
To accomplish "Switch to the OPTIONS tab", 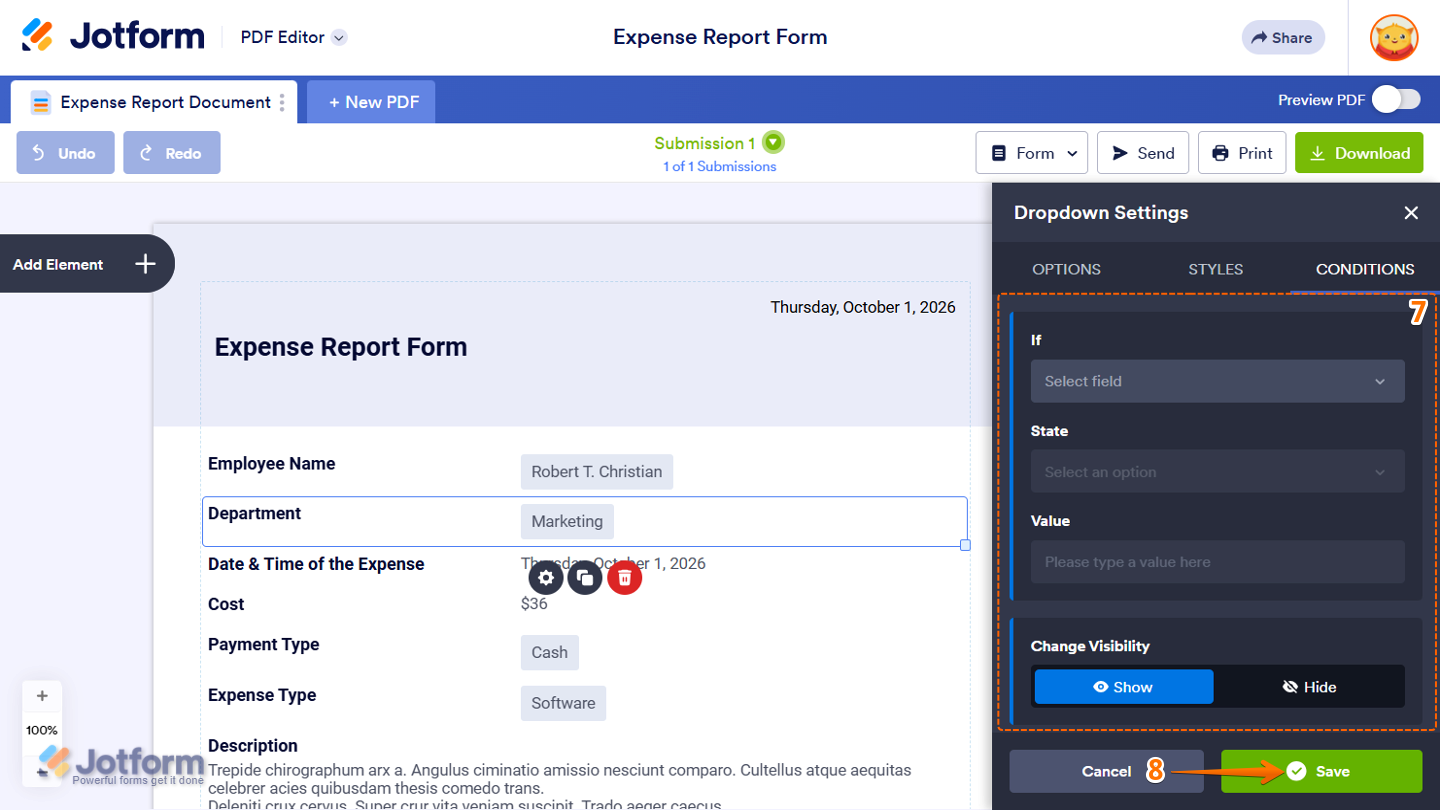I will (1066, 269).
